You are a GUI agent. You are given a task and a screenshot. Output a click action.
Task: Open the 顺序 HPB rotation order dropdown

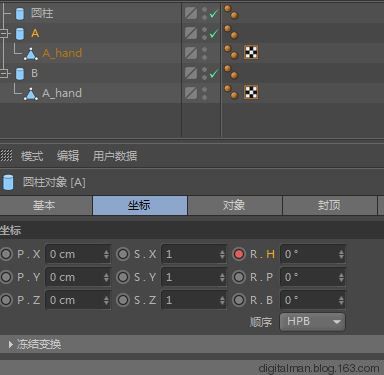pyautogui.click(x=312, y=322)
